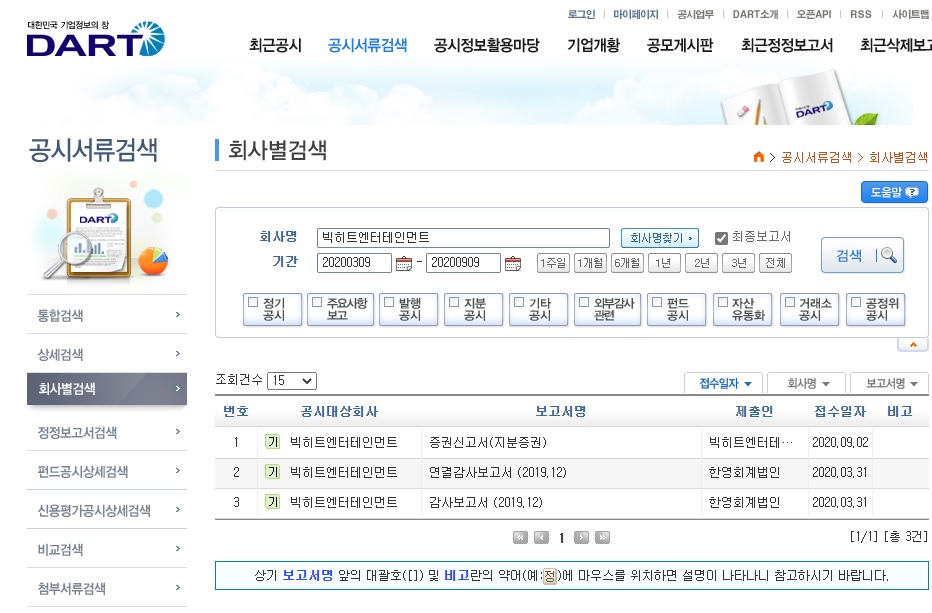Click 기 badge in row 3 감사보고서
The image size is (932, 613).
(272, 502)
